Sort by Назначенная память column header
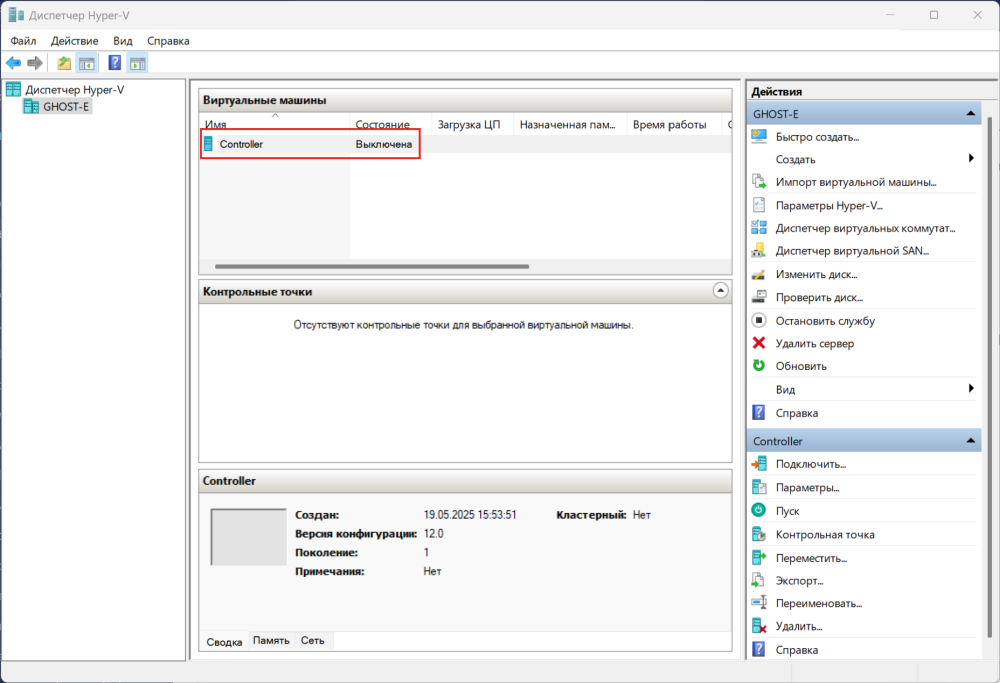This screenshot has height=683, width=1000. 570,124
